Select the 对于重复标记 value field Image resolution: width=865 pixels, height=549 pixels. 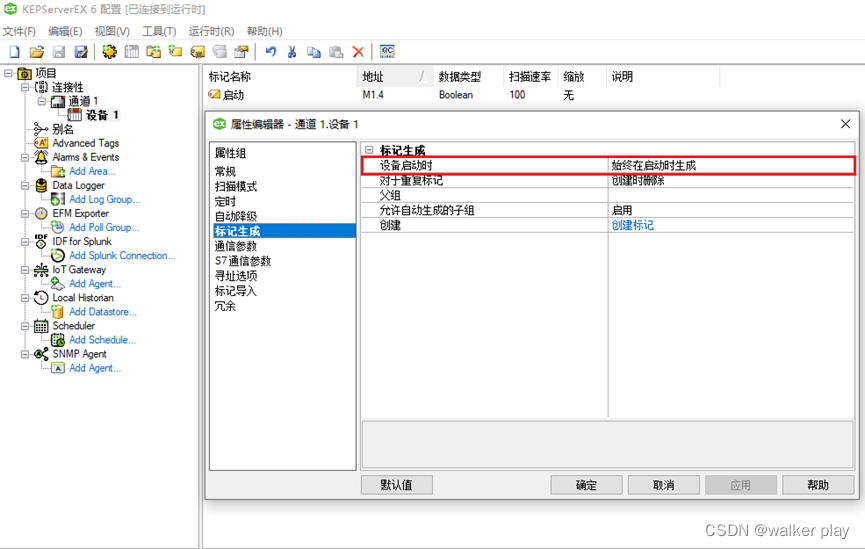731,180
